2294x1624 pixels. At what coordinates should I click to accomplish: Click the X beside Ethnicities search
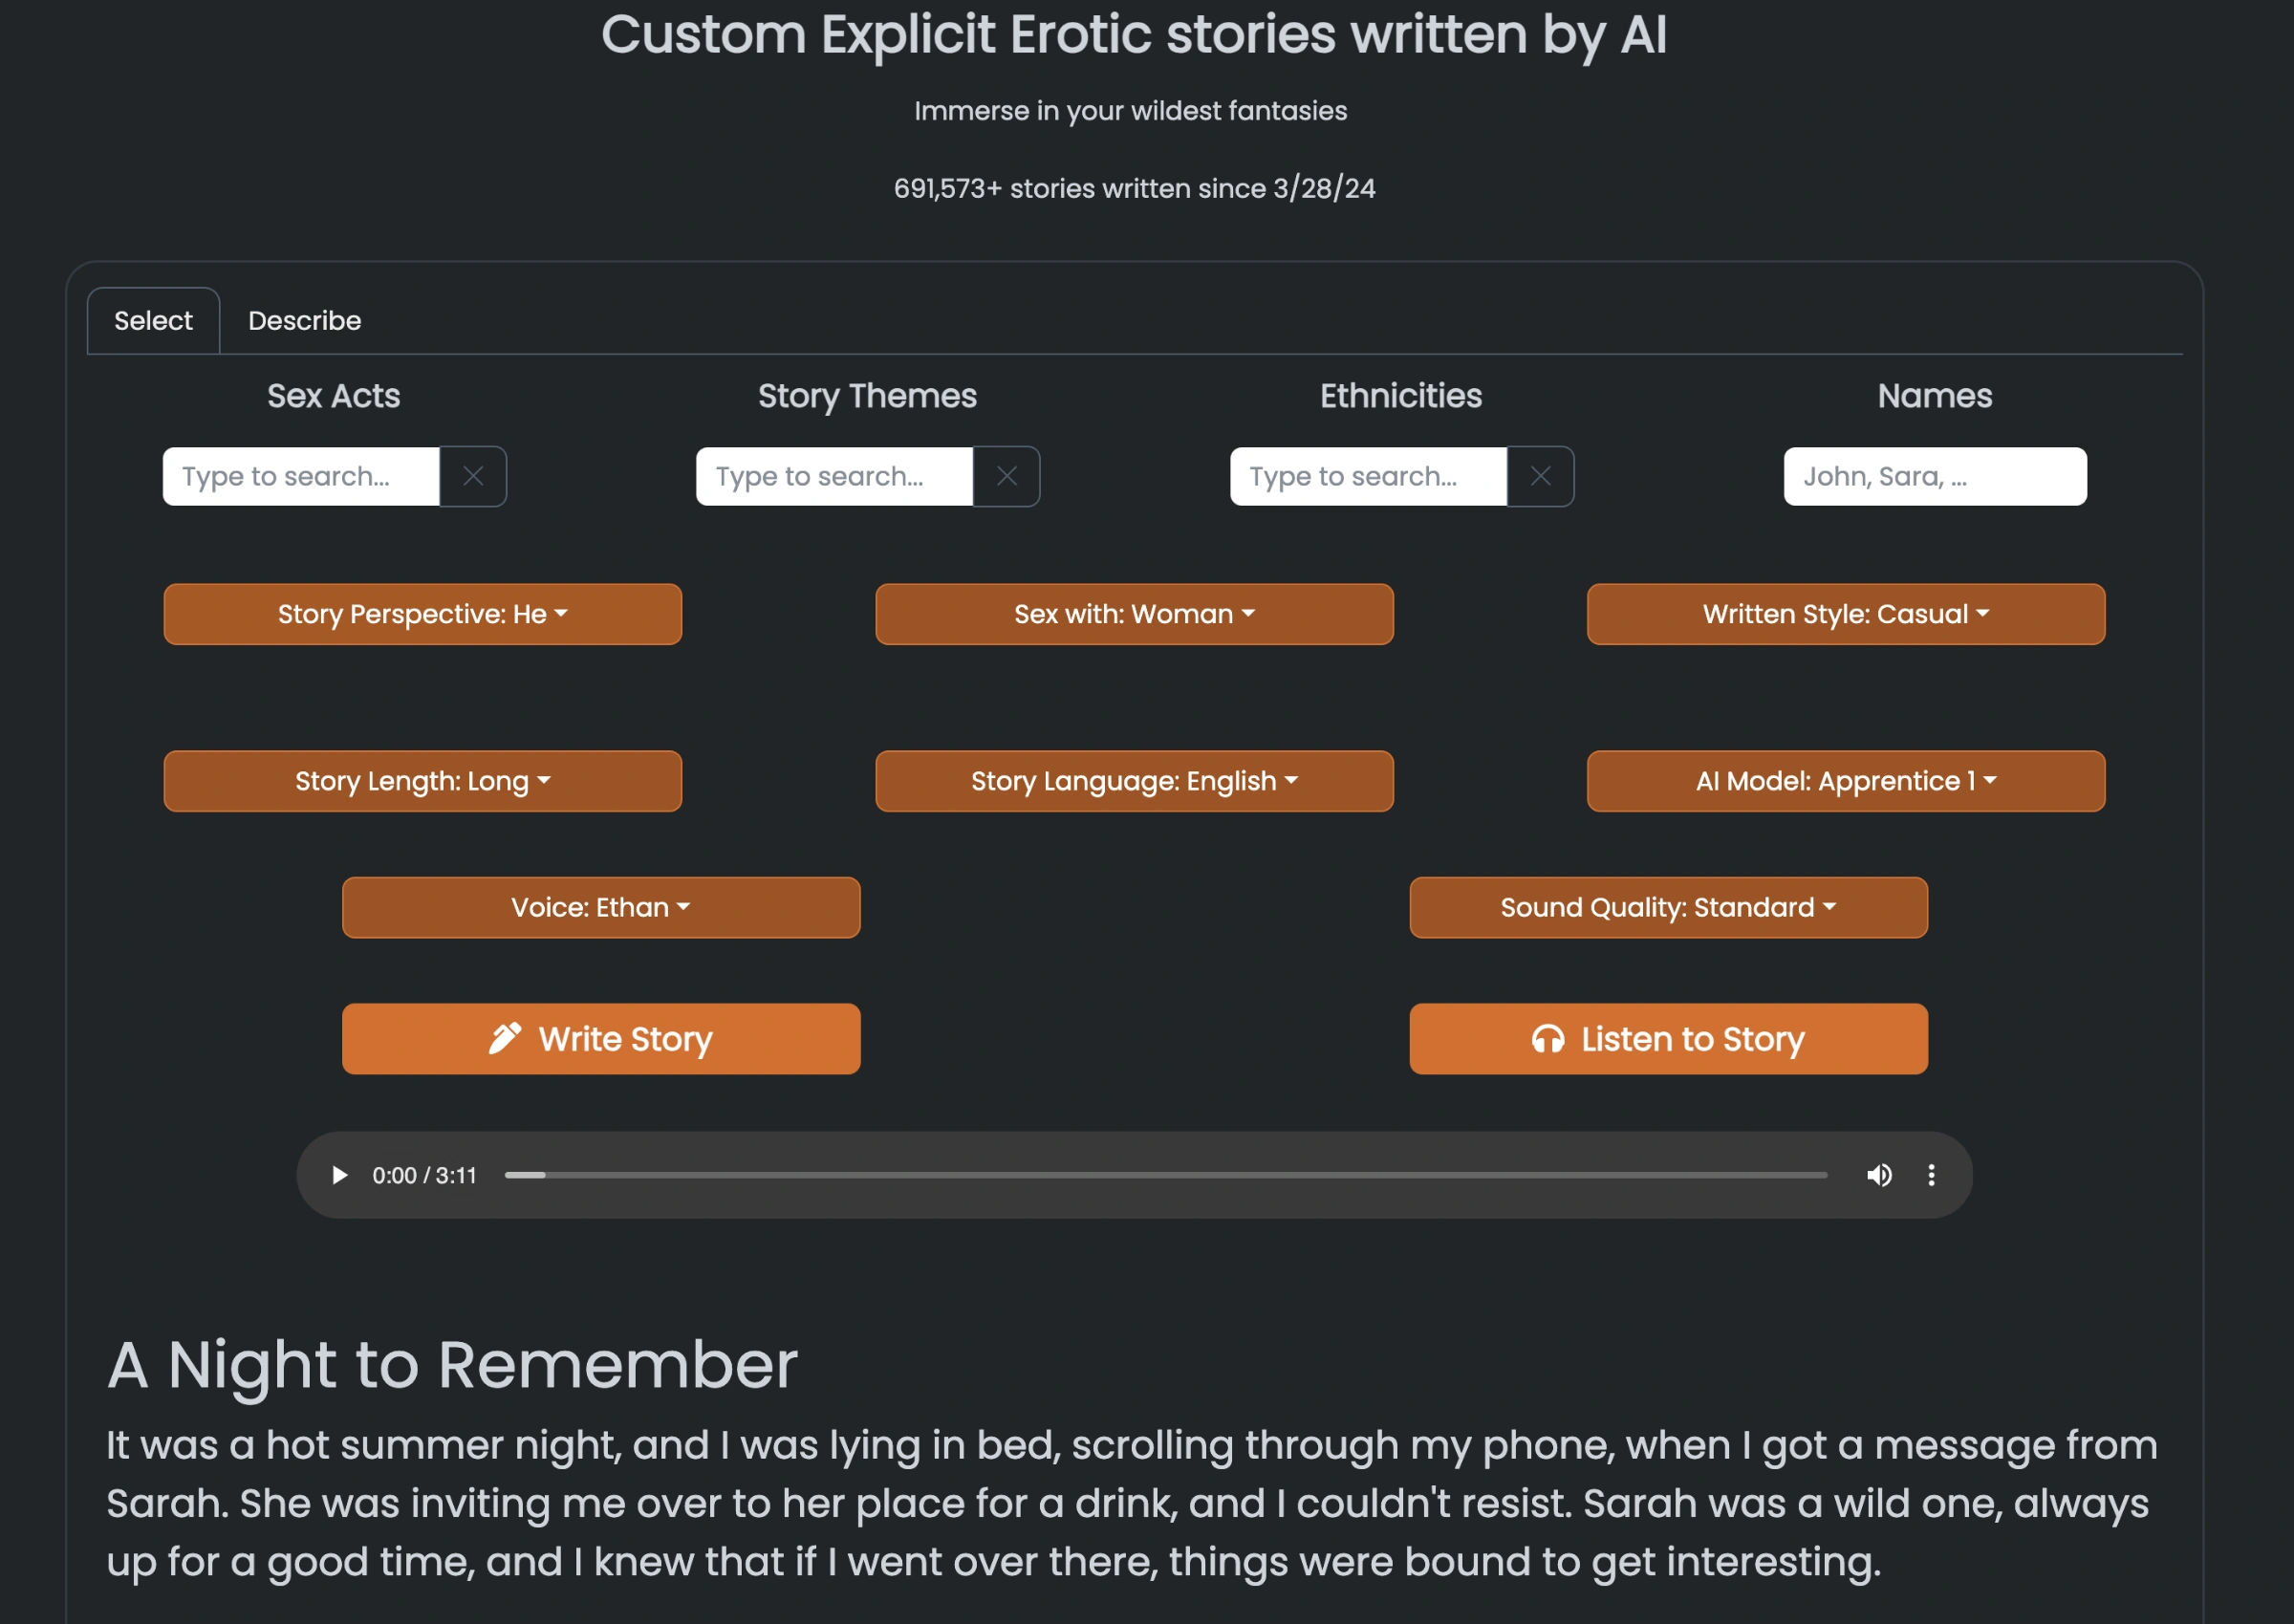point(1540,476)
